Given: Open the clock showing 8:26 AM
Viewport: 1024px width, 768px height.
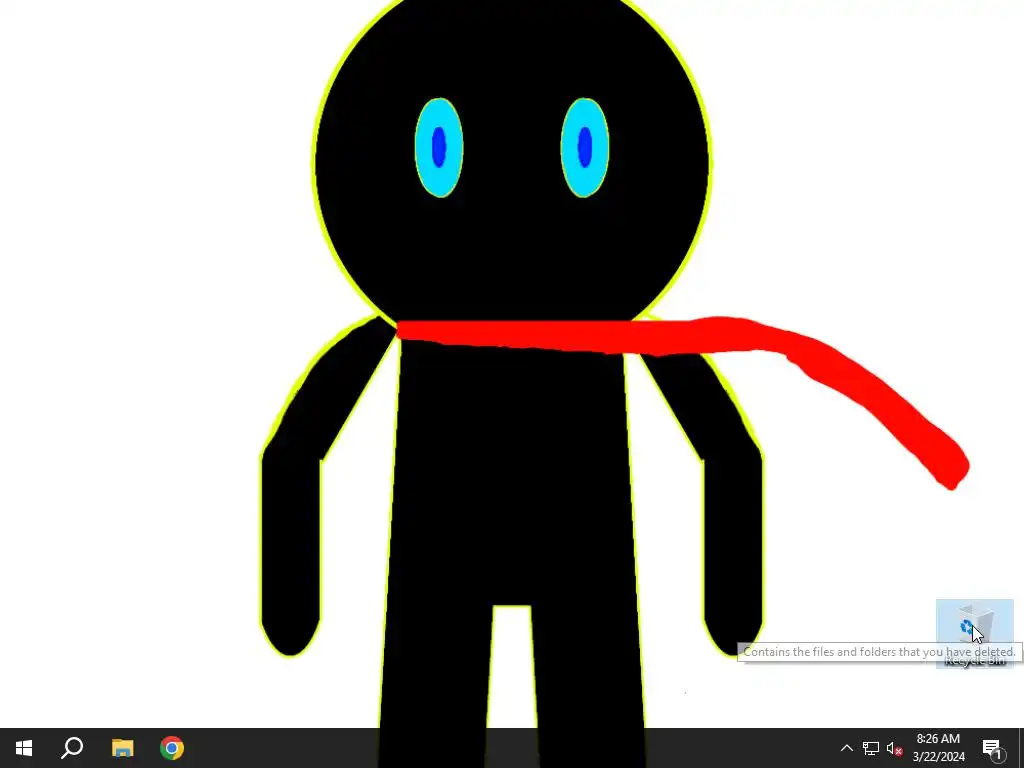Looking at the screenshot, I should [x=938, y=748].
